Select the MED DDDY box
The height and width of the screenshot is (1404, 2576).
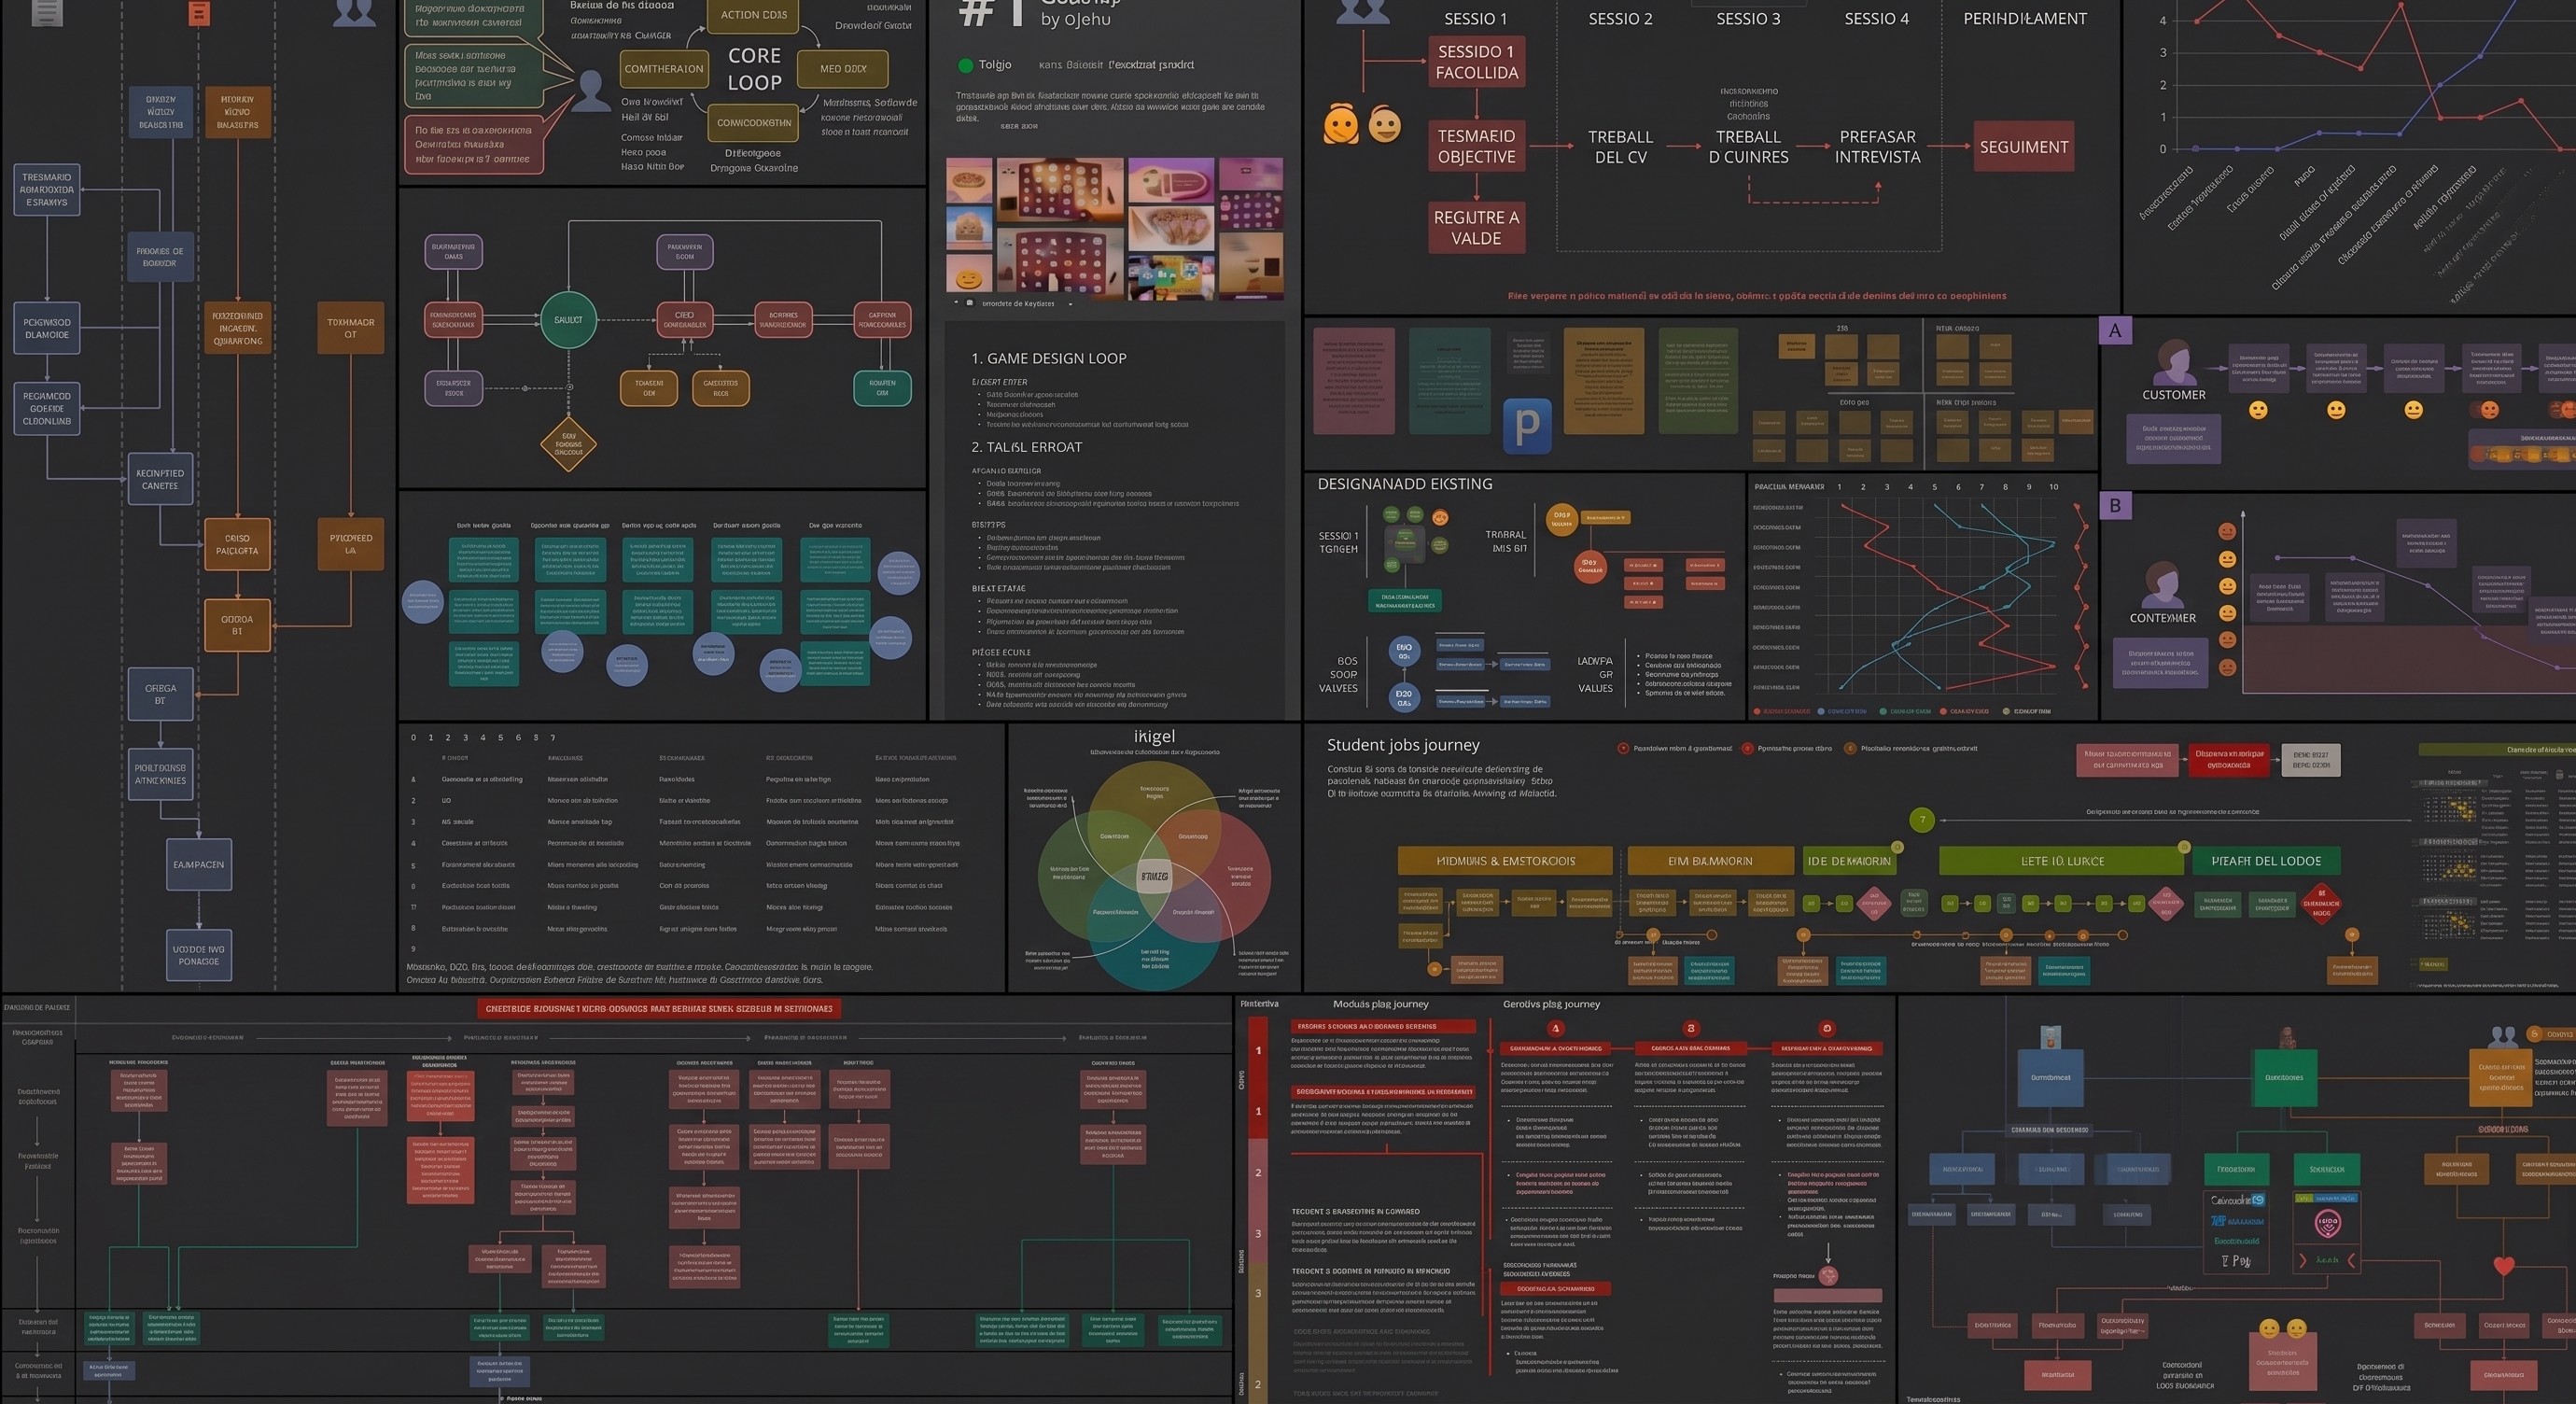843,69
